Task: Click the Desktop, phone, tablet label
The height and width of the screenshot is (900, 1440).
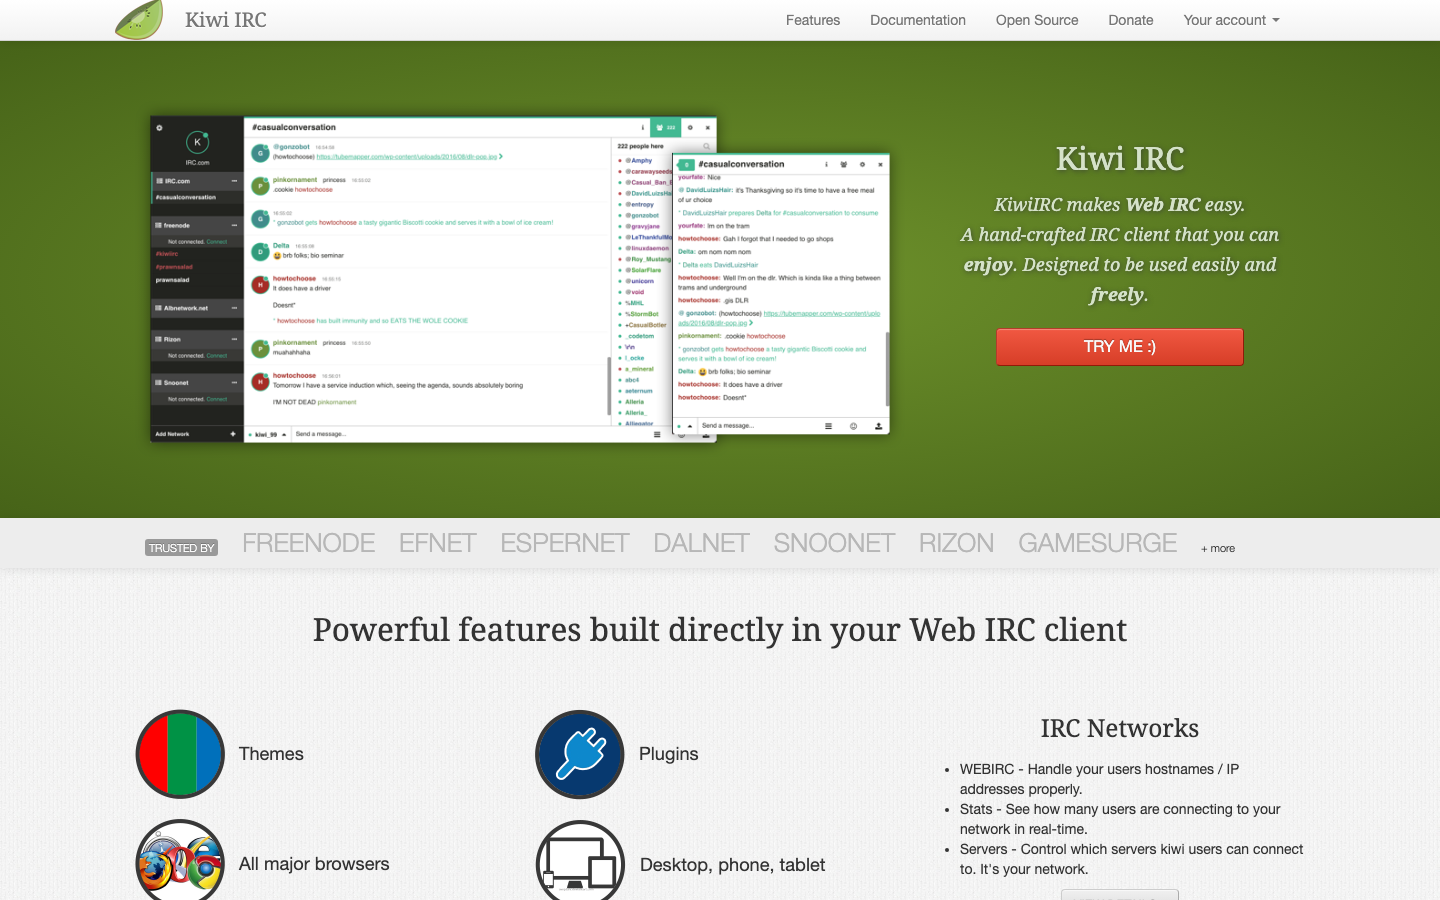Action: coord(733,865)
